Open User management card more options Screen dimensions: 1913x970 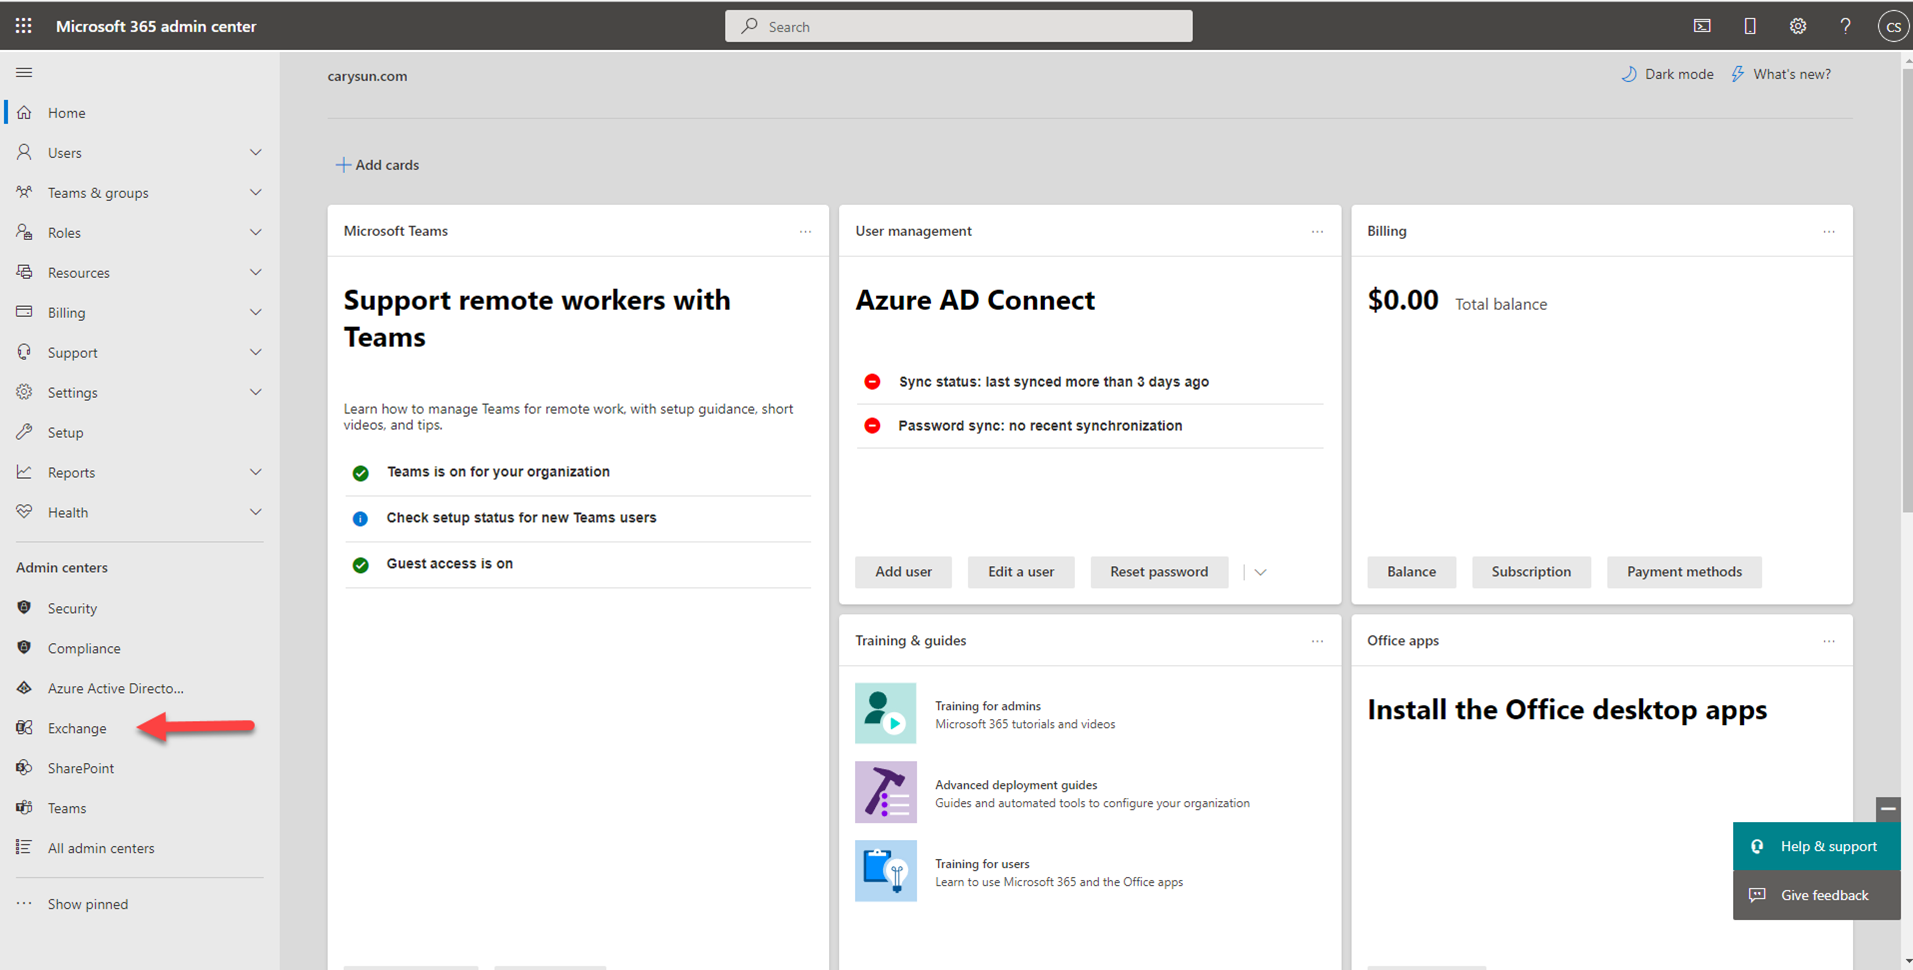[1317, 231]
